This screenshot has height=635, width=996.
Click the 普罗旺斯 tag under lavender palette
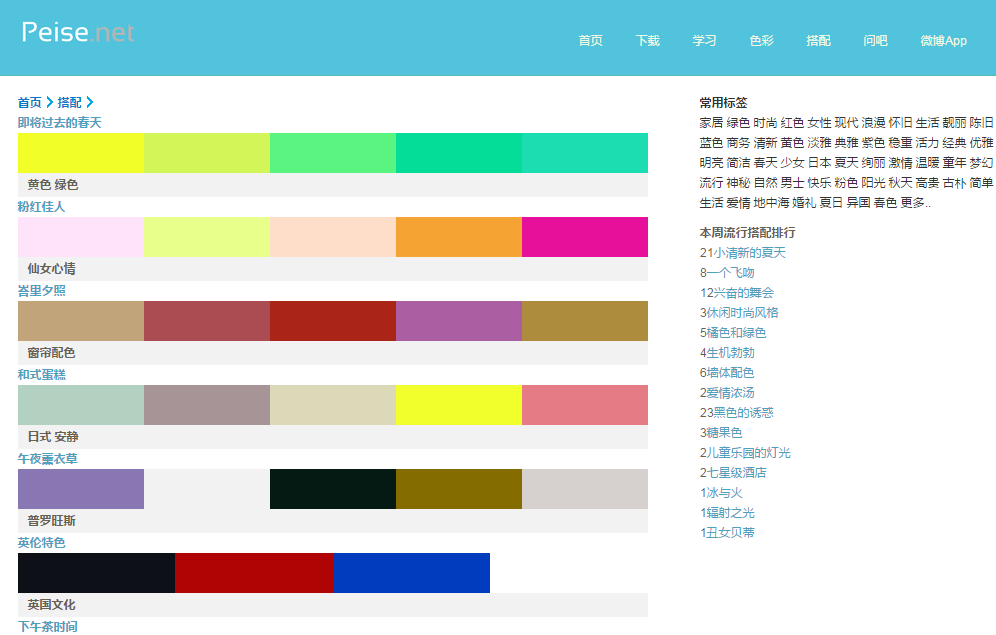[51, 521]
